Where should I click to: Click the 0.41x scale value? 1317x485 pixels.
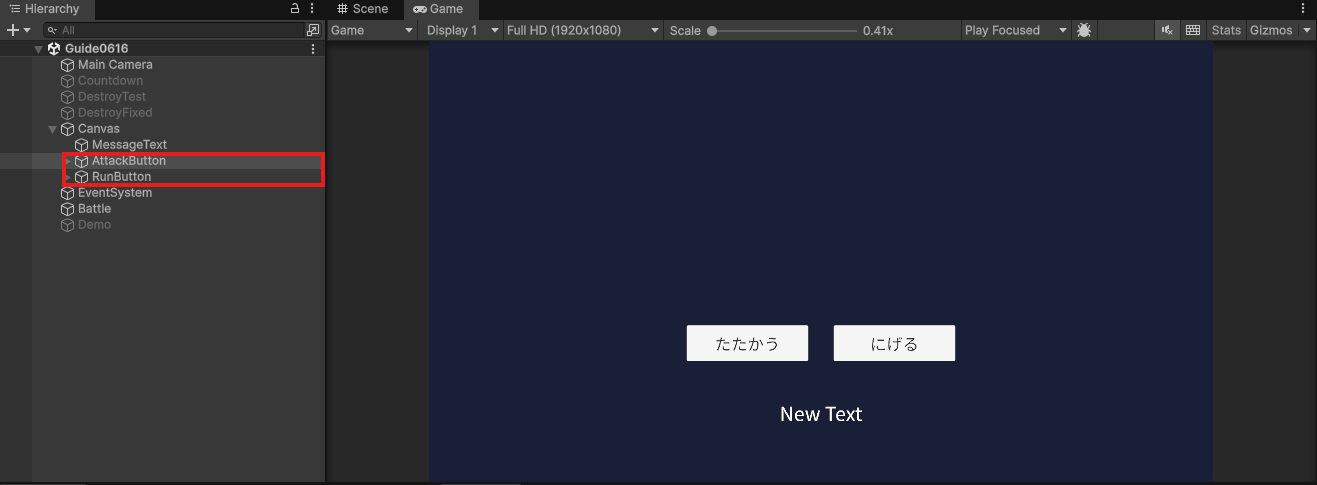pos(878,30)
